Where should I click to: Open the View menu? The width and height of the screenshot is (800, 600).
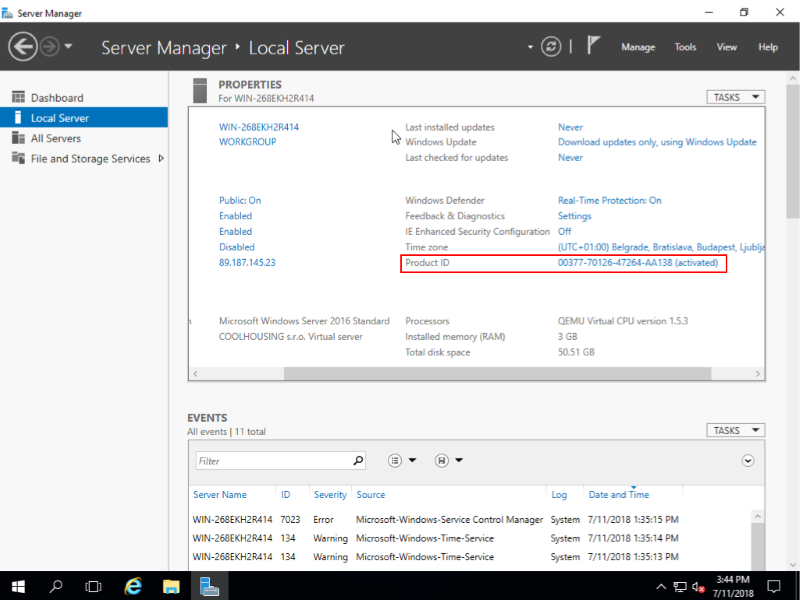727,47
